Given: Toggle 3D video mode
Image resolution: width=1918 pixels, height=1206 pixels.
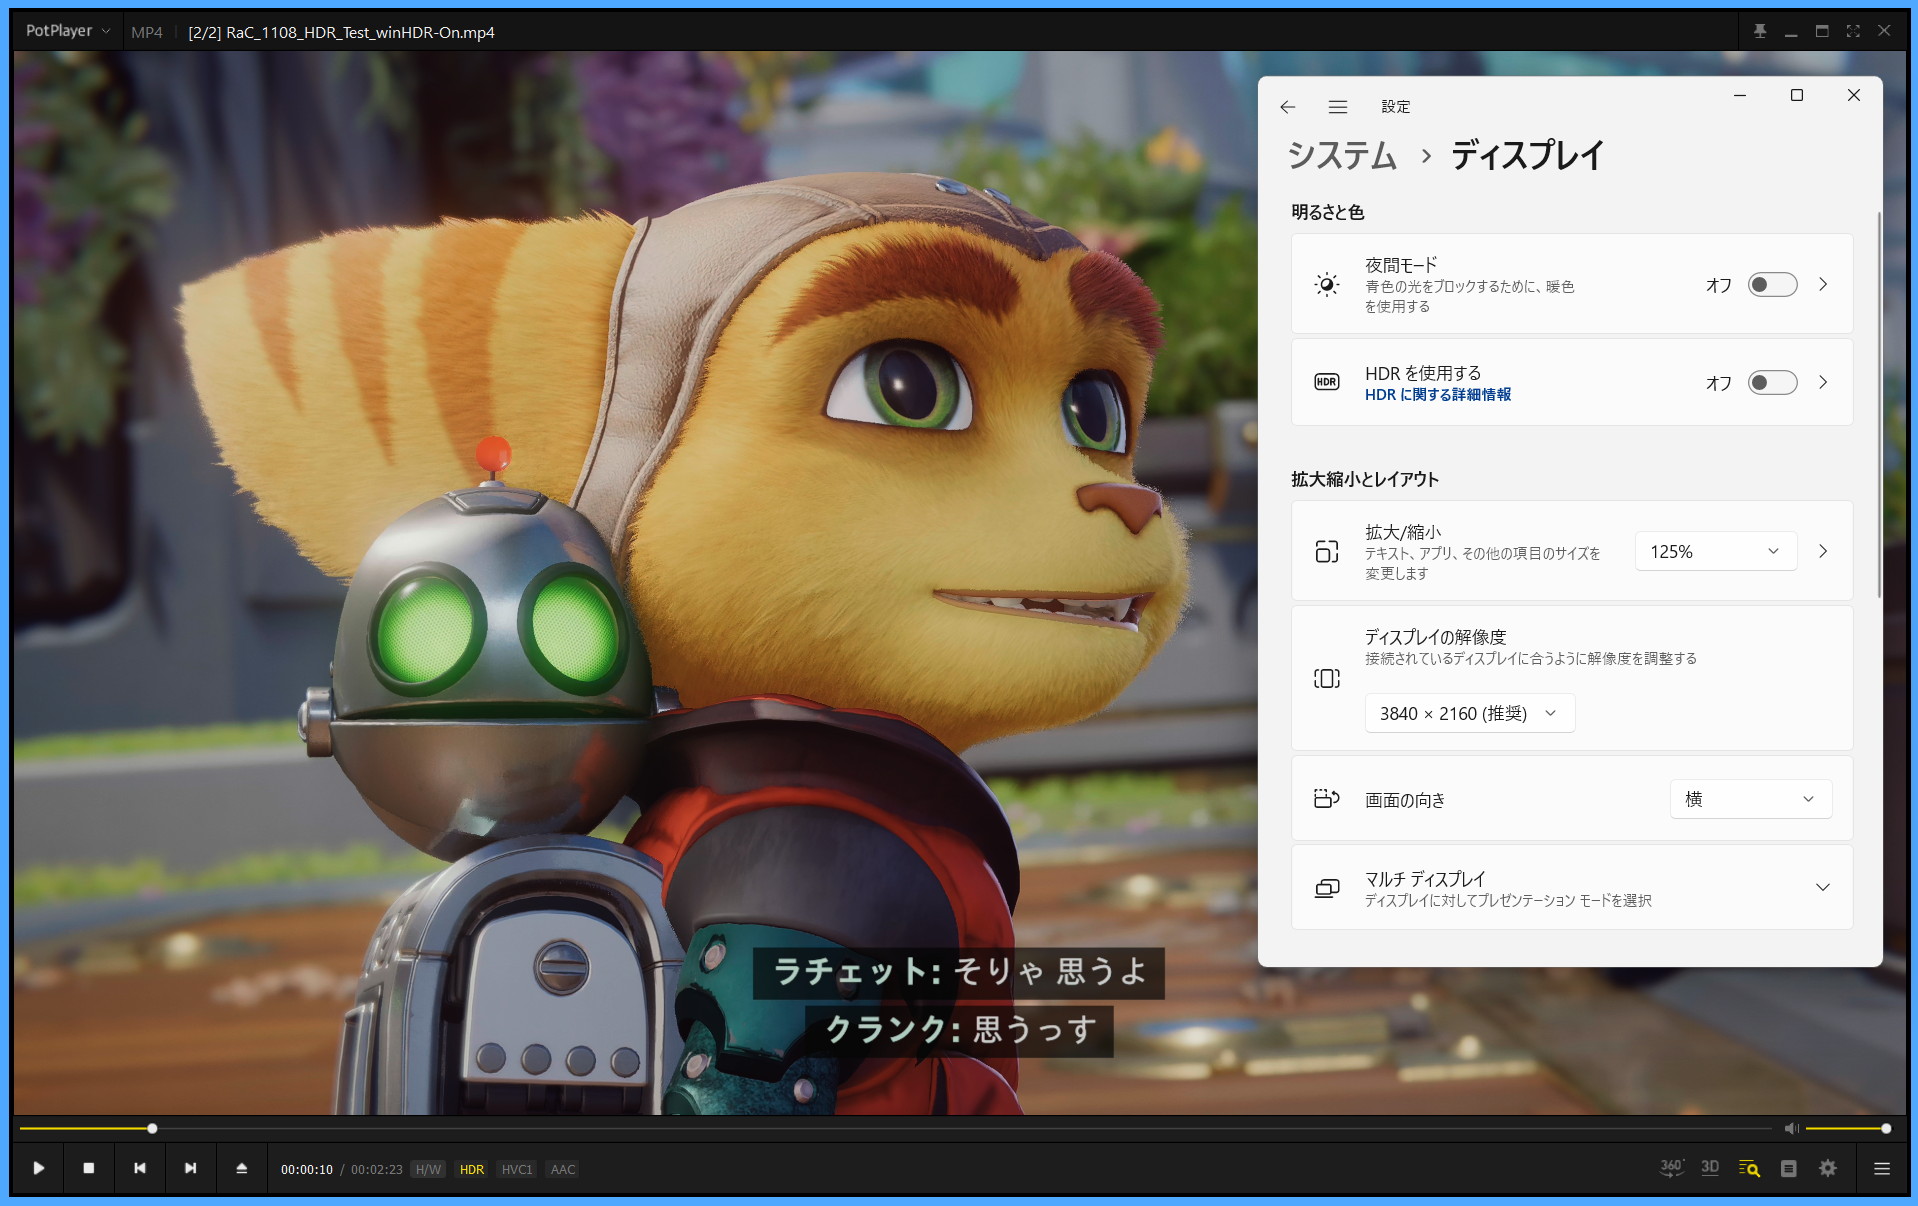Looking at the screenshot, I should pyautogui.click(x=1710, y=1168).
